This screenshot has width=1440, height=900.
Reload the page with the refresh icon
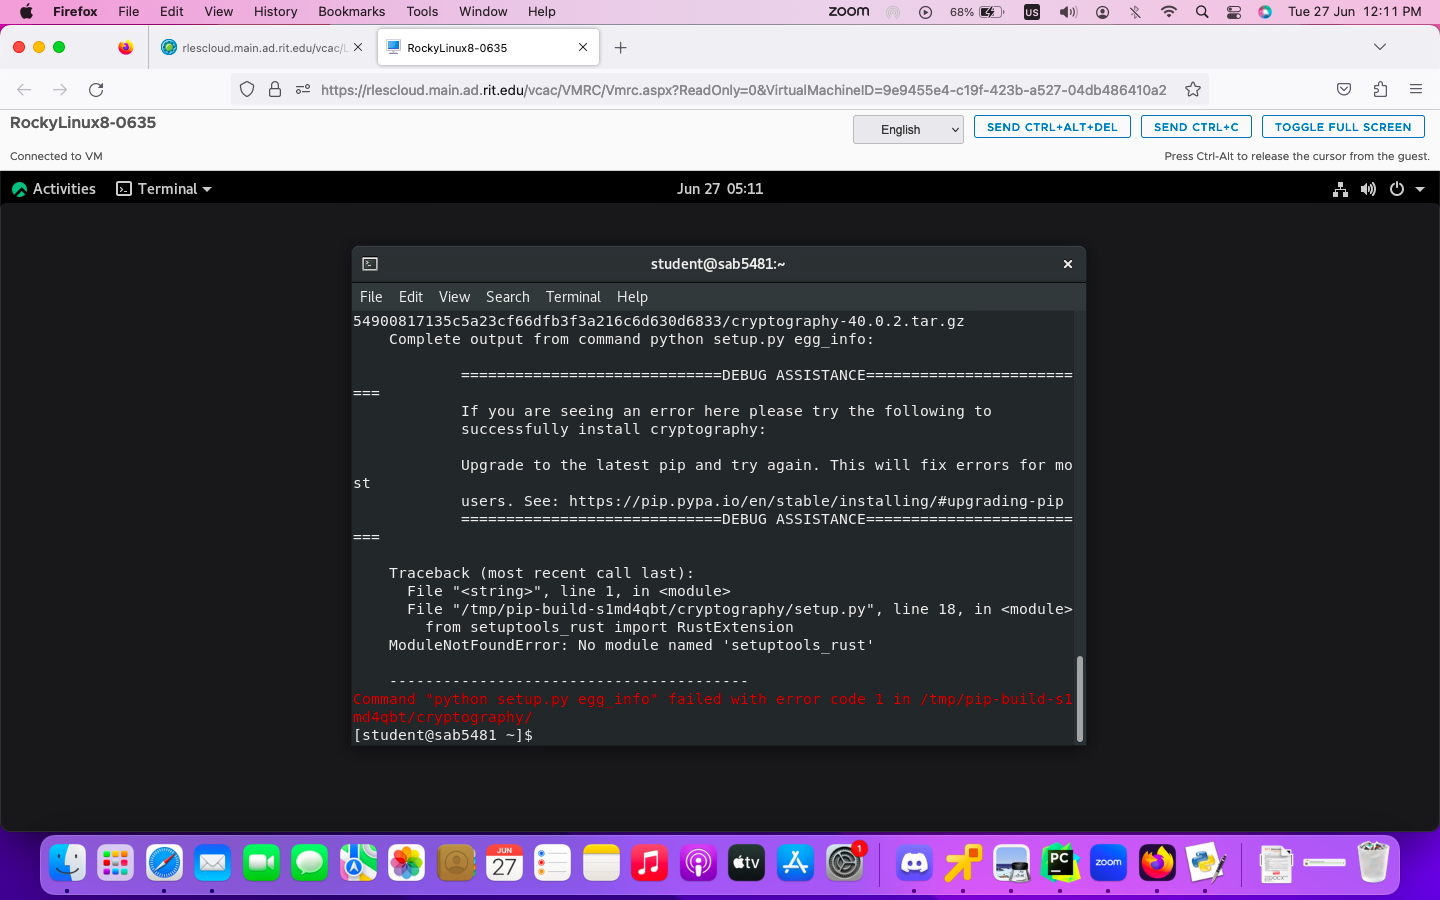tap(96, 89)
